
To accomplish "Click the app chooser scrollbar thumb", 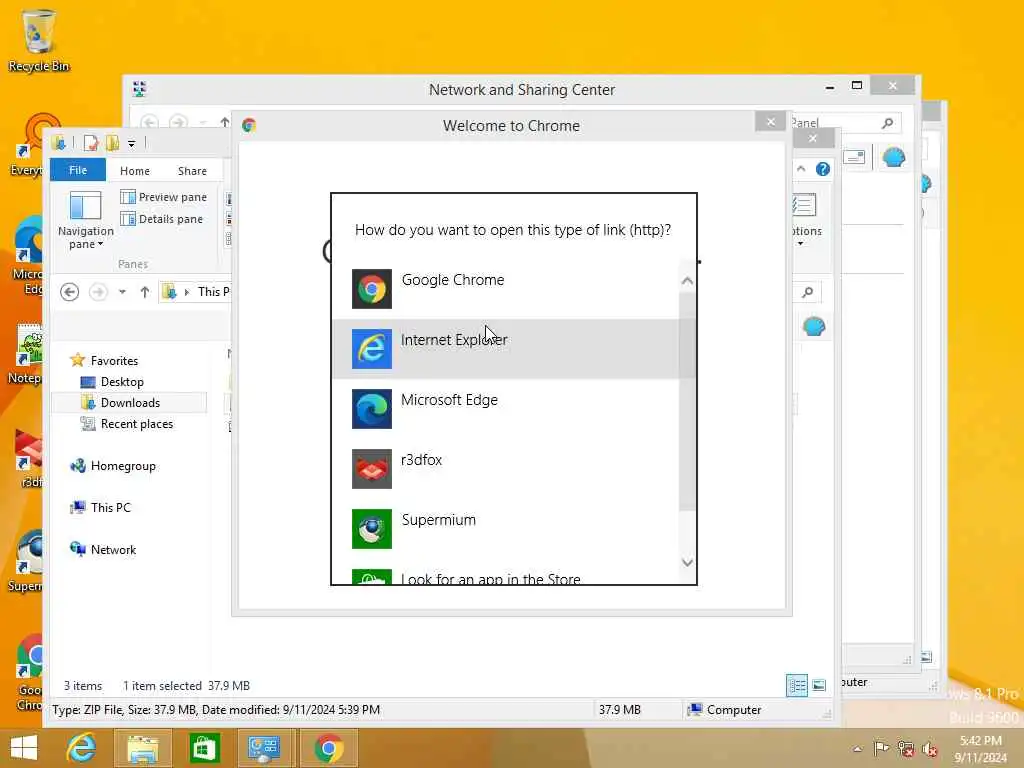I will pos(687,401).
